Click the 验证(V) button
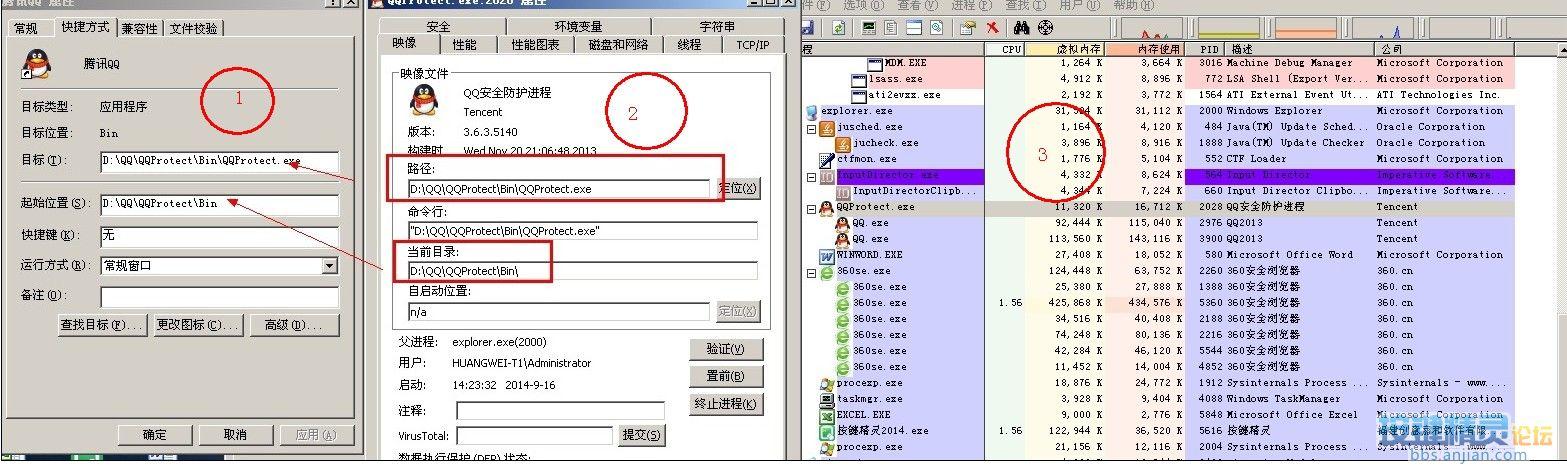 (x=725, y=349)
